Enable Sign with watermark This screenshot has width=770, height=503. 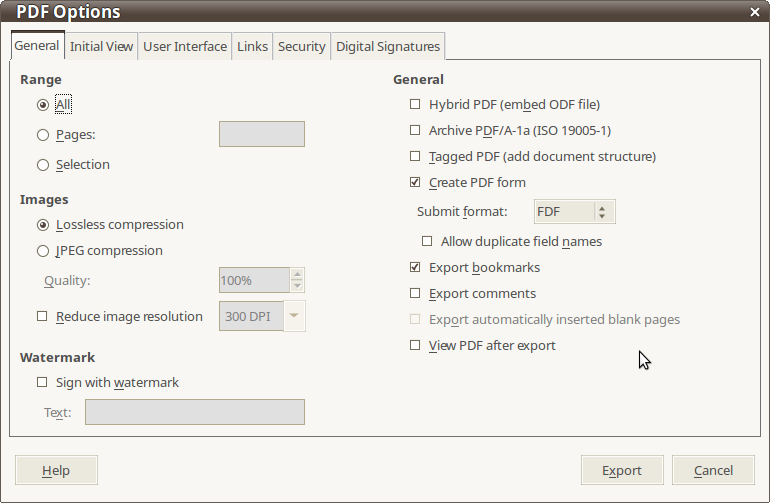click(42, 382)
